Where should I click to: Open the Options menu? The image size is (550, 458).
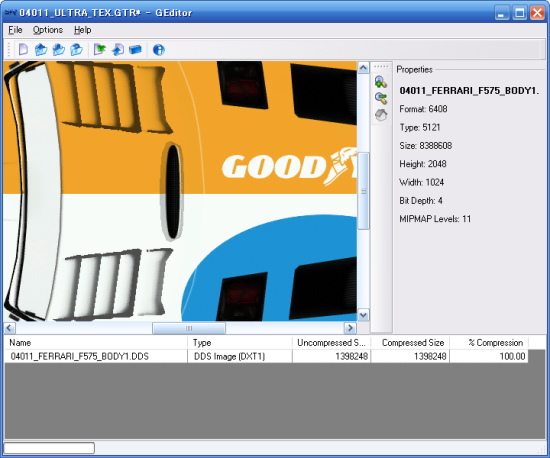pos(48,30)
